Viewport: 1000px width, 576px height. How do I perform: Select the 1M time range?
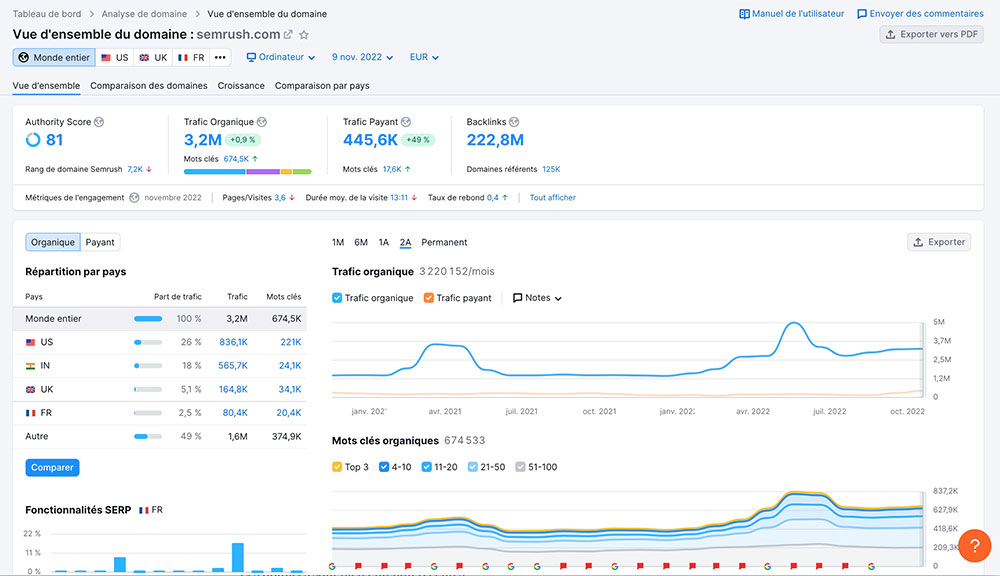(x=338, y=242)
